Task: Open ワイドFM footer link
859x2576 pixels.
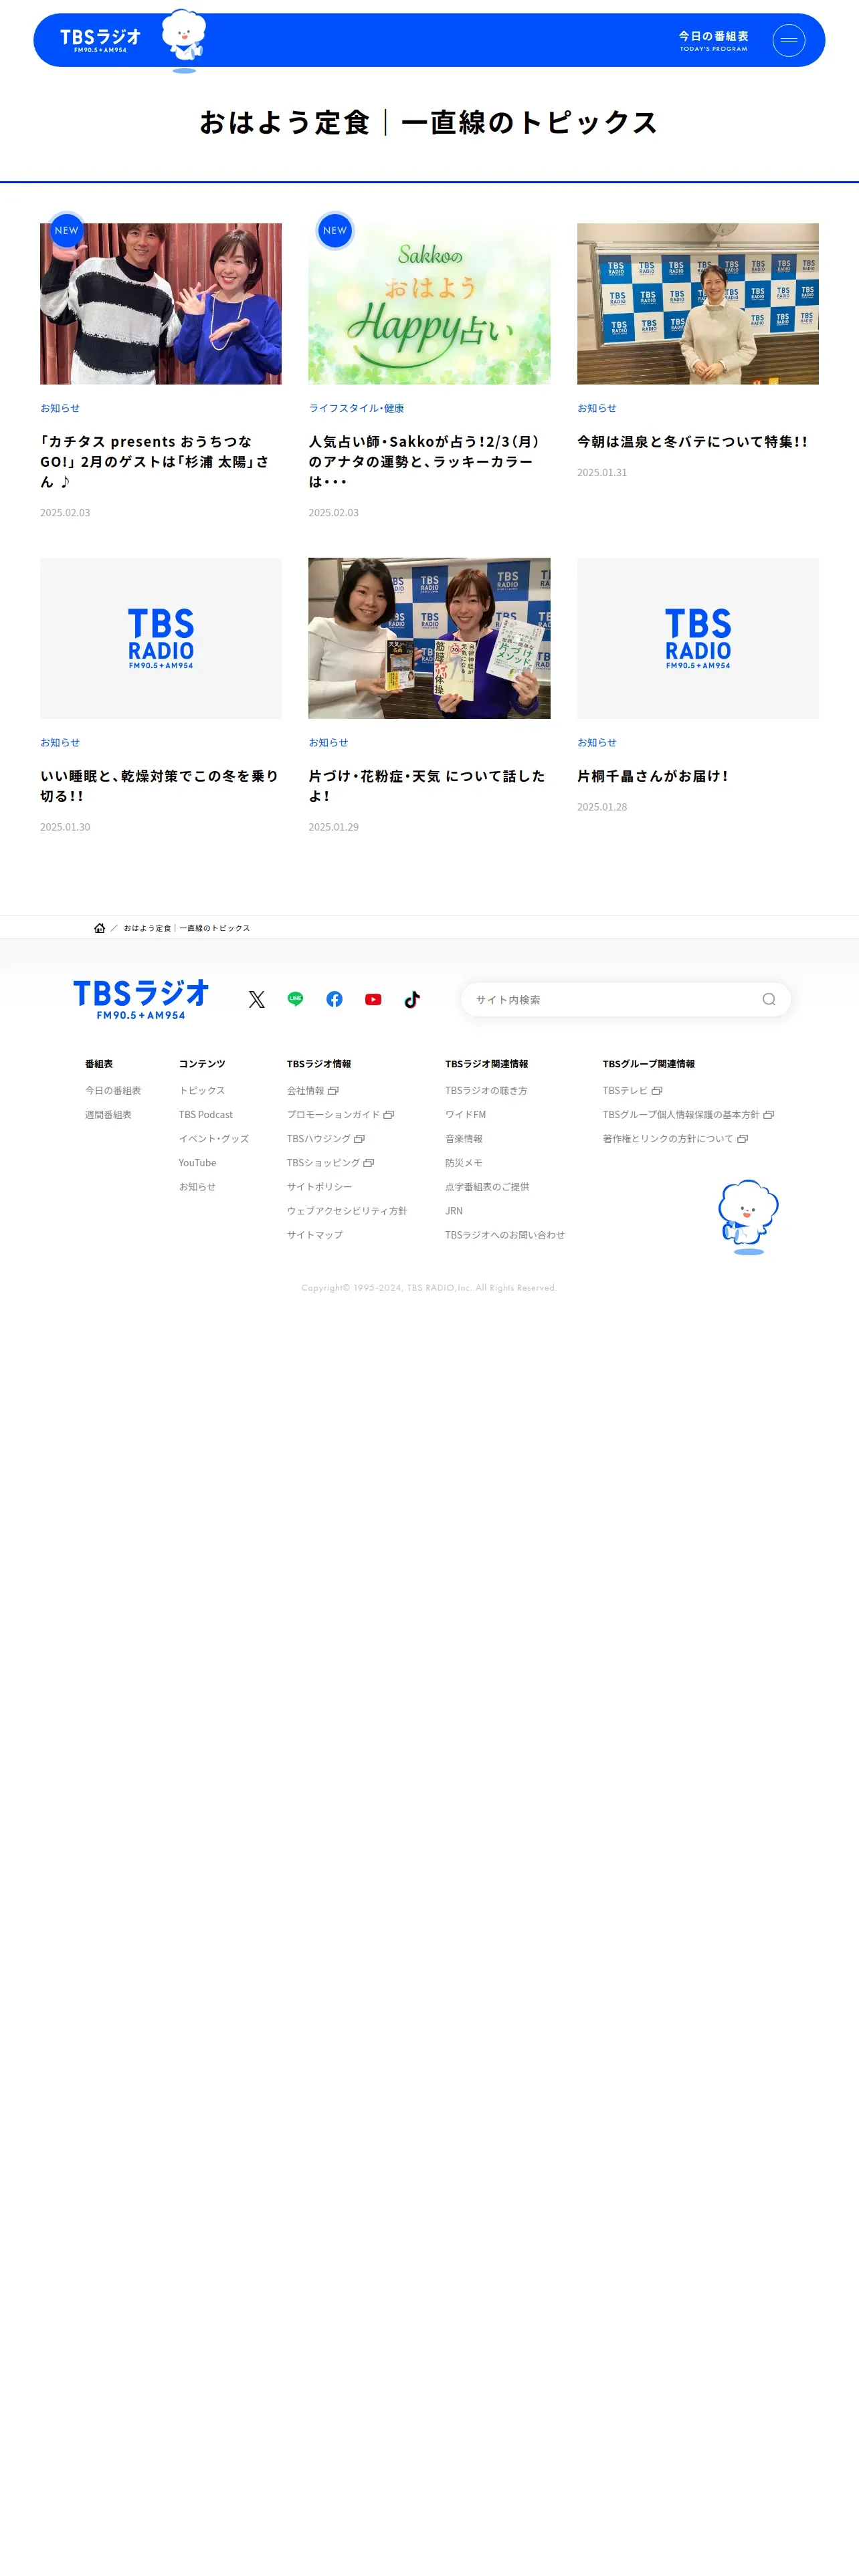Action: (x=466, y=1115)
